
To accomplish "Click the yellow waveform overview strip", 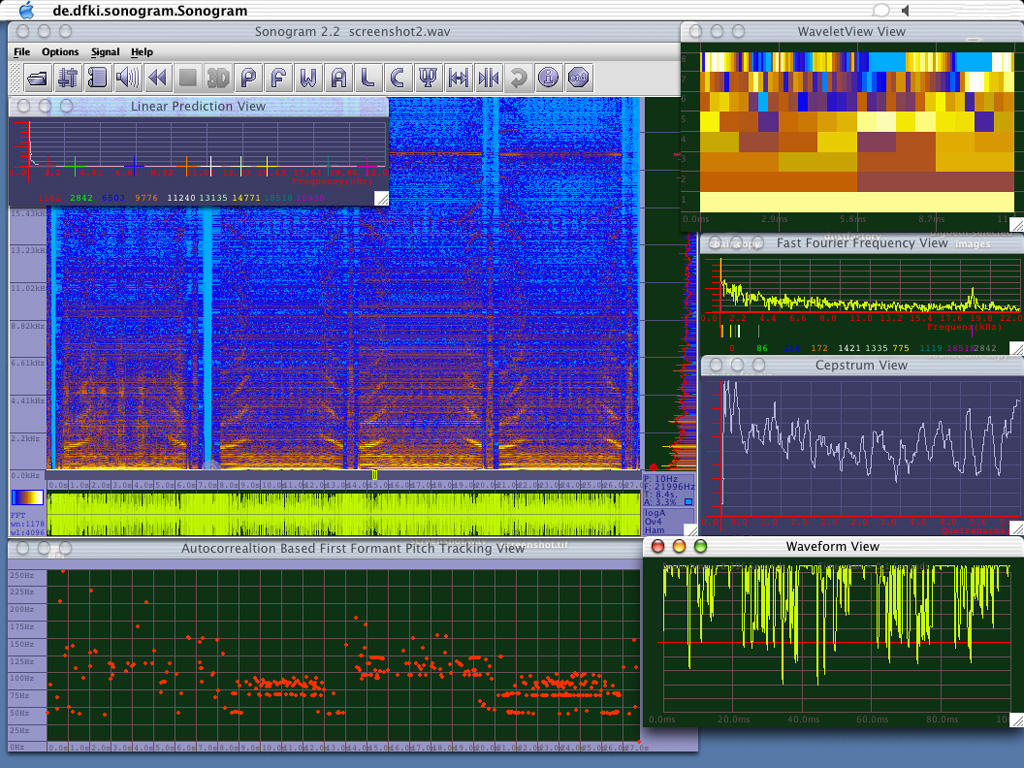I will coord(344,514).
